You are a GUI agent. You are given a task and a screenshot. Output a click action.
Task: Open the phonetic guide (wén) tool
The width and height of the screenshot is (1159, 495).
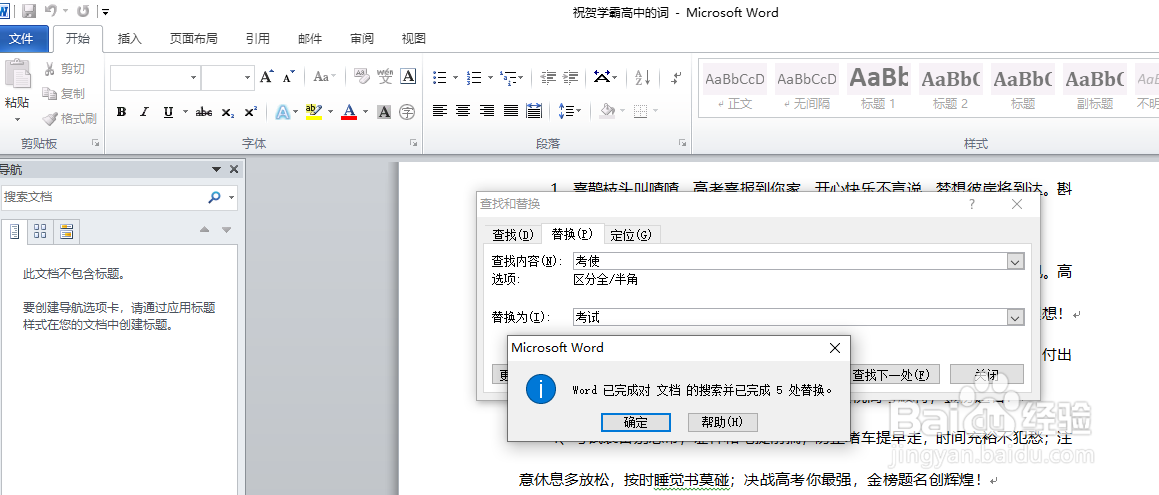[x=384, y=77]
